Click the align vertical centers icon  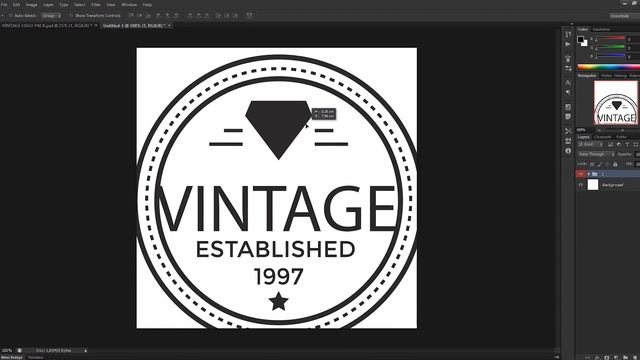pyautogui.click(x=140, y=16)
